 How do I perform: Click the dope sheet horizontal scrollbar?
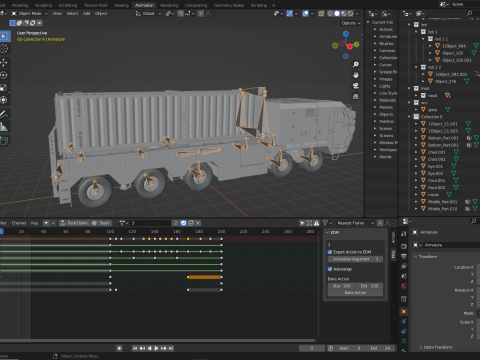[158, 340]
